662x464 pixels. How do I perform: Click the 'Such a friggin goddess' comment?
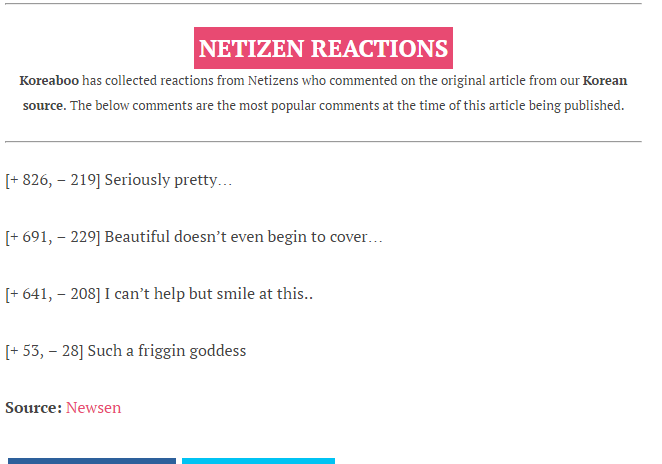click(167, 351)
